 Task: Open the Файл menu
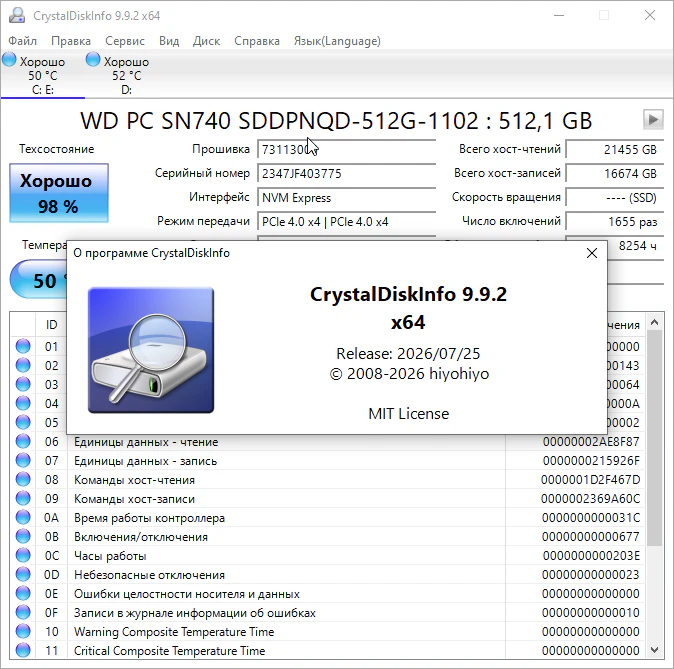22,41
